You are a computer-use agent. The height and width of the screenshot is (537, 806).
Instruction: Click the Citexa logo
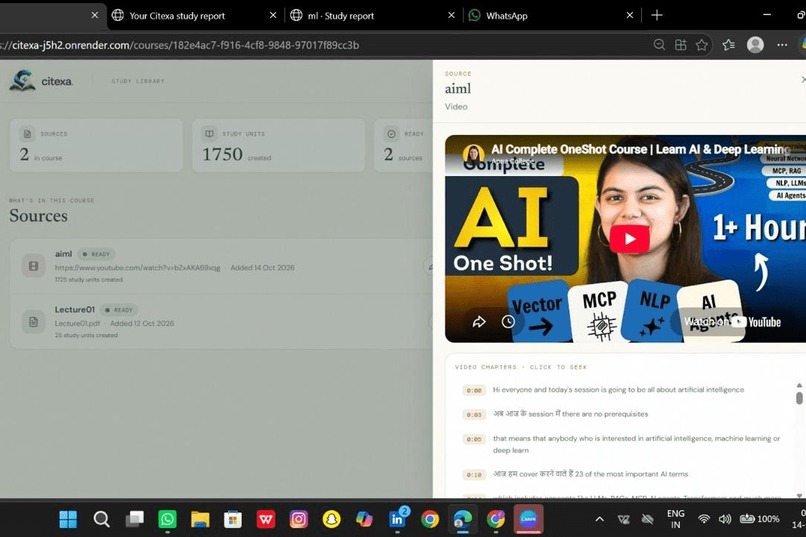[x=41, y=81]
